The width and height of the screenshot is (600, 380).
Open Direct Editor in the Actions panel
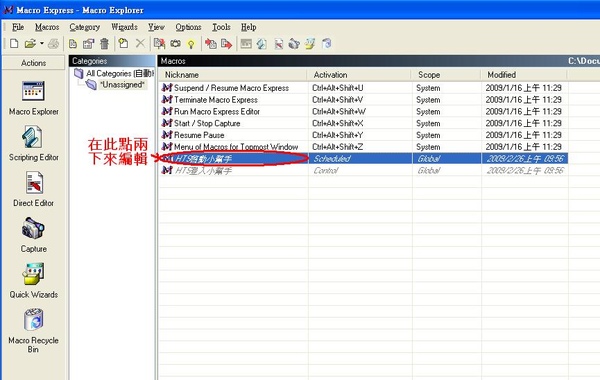[34, 189]
